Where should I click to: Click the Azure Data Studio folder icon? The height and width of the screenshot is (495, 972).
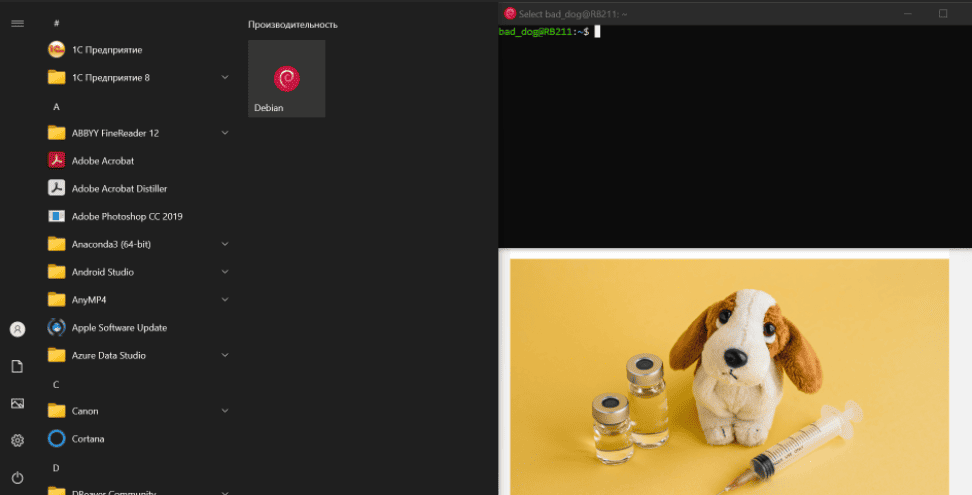click(56, 355)
